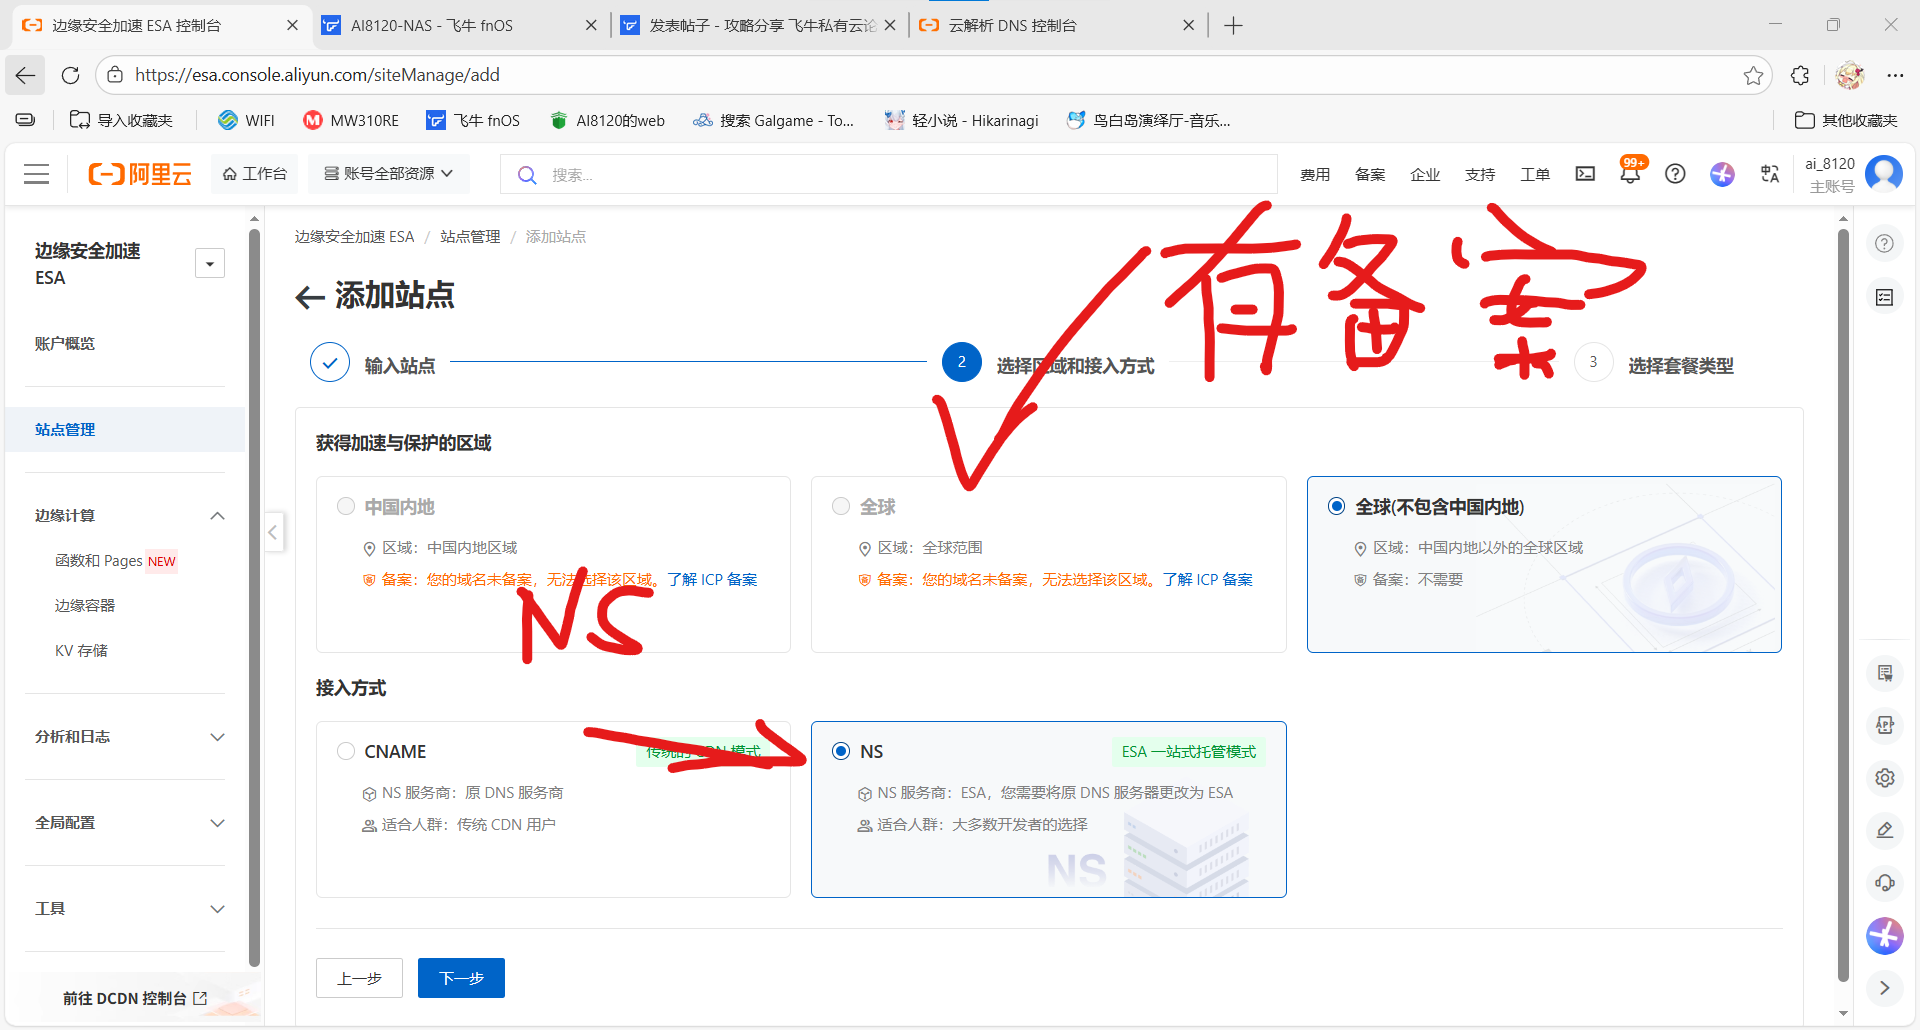Screen dimensions: 1920x1030
Task: Open the settings gear in right rail
Action: (x=1885, y=778)
